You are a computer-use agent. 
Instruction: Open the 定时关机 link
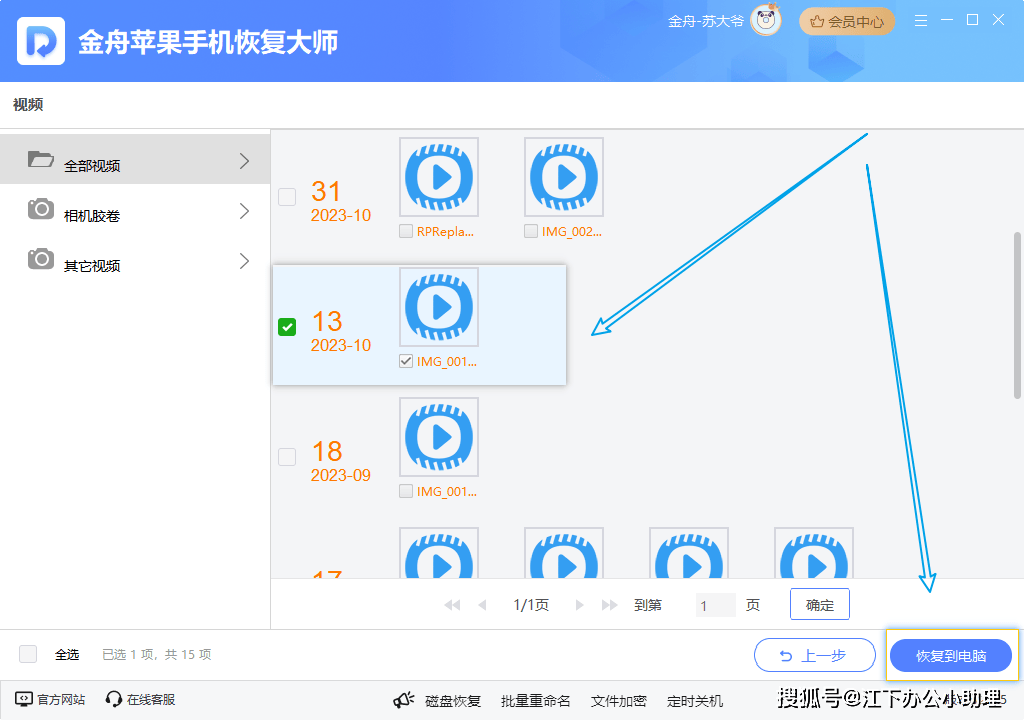[x=695, y=701]
